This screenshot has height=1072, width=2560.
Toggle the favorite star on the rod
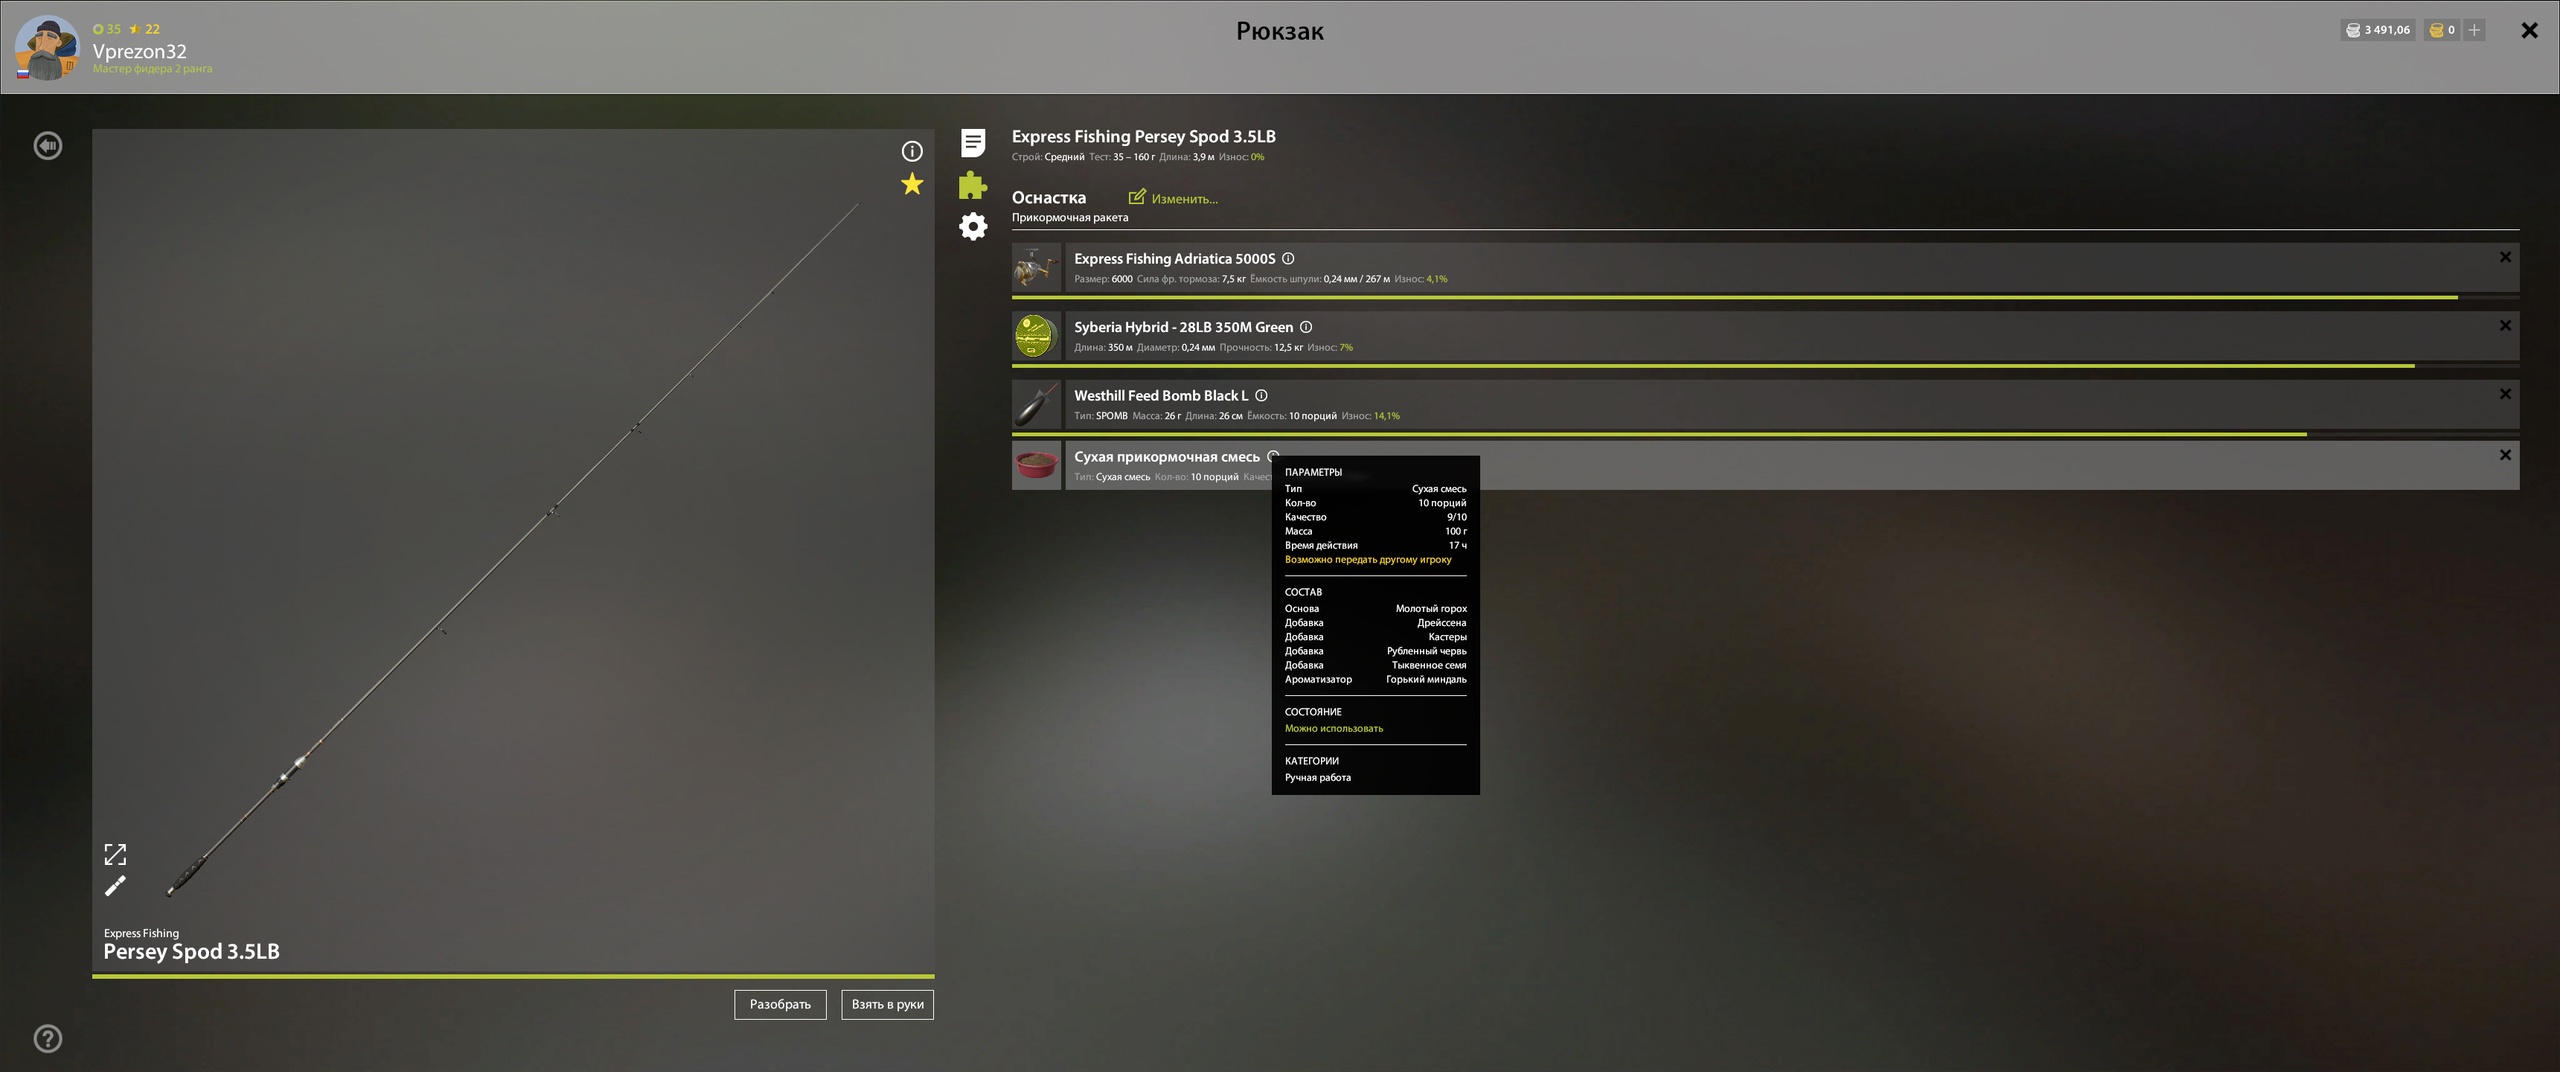pos(912,184)
